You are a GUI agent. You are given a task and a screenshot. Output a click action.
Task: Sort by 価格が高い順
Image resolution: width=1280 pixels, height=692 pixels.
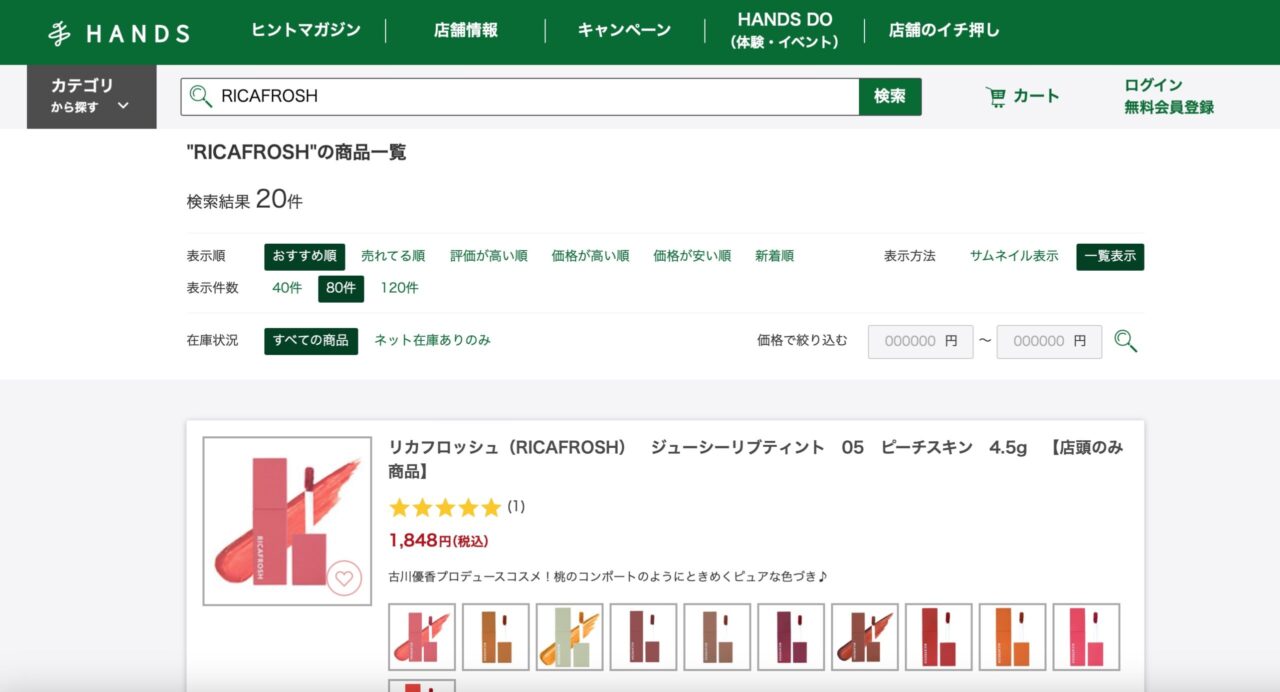point(591,257)
